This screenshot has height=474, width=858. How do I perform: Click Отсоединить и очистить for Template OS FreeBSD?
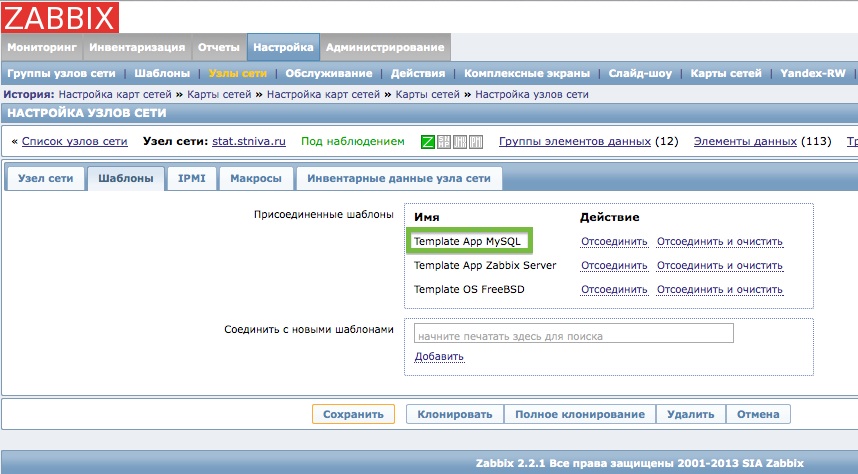(x=719, y=289)
